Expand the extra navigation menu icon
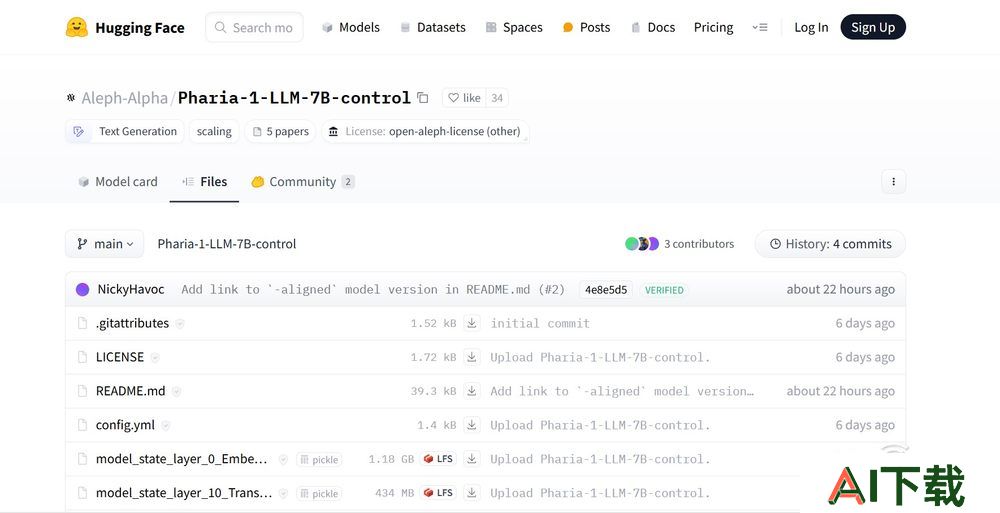Viewport: 1000px width, 513px height. tap(760, 28)
